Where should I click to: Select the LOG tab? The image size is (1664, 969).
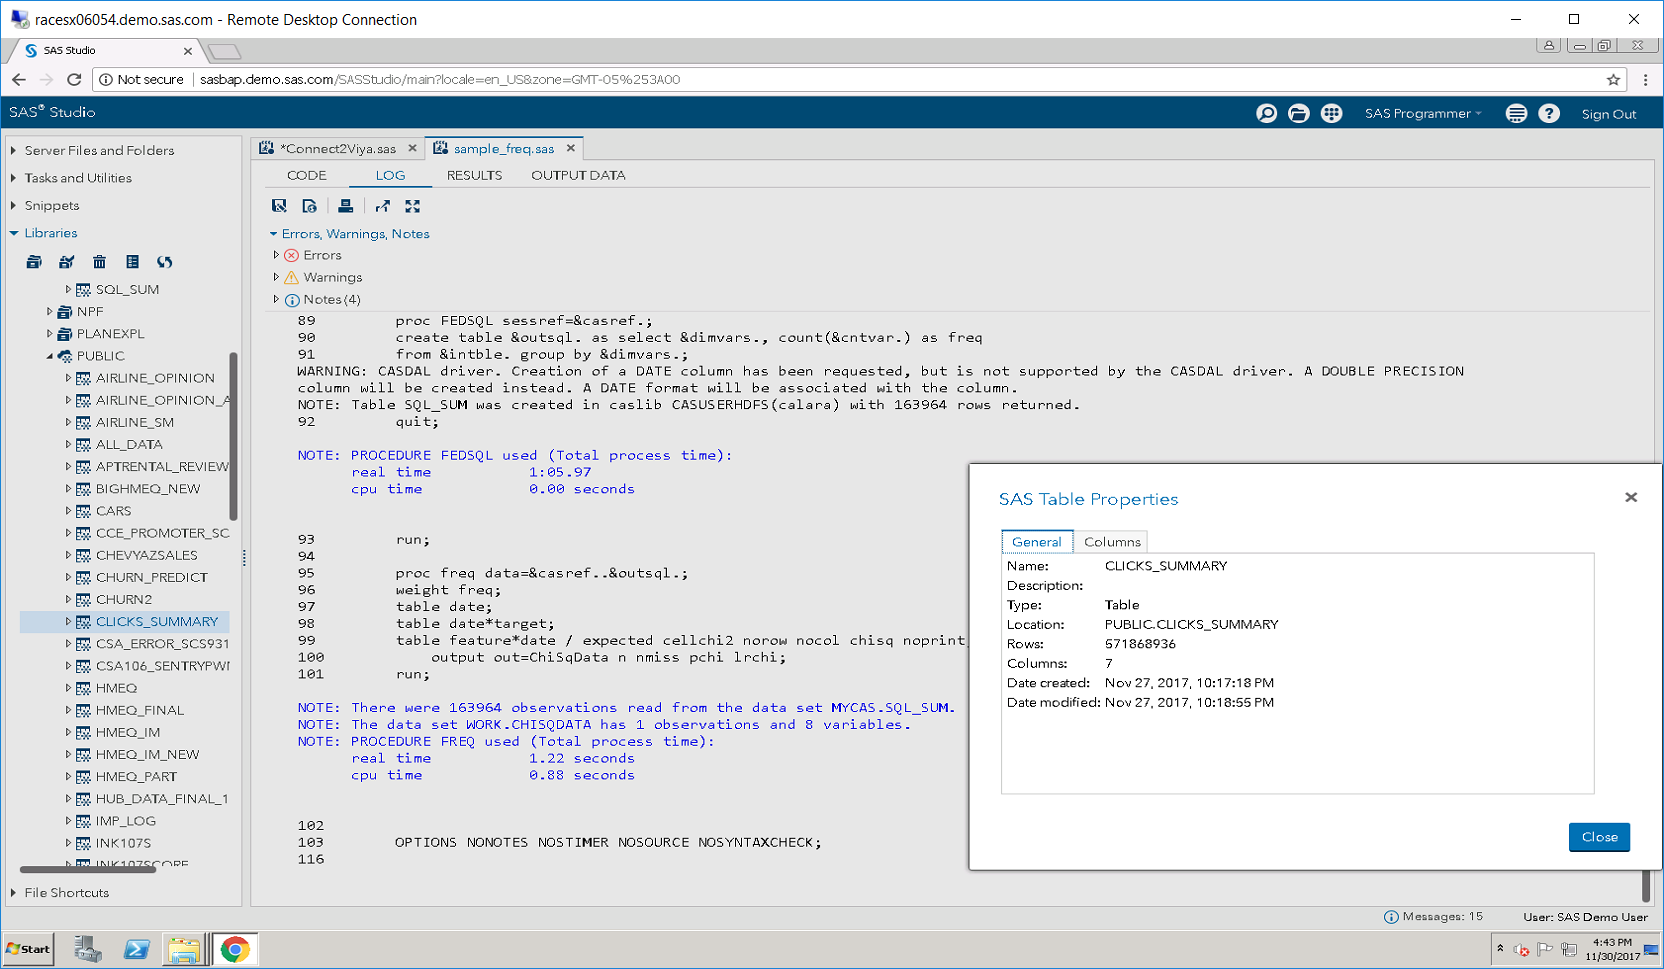(x=390, y=175)
